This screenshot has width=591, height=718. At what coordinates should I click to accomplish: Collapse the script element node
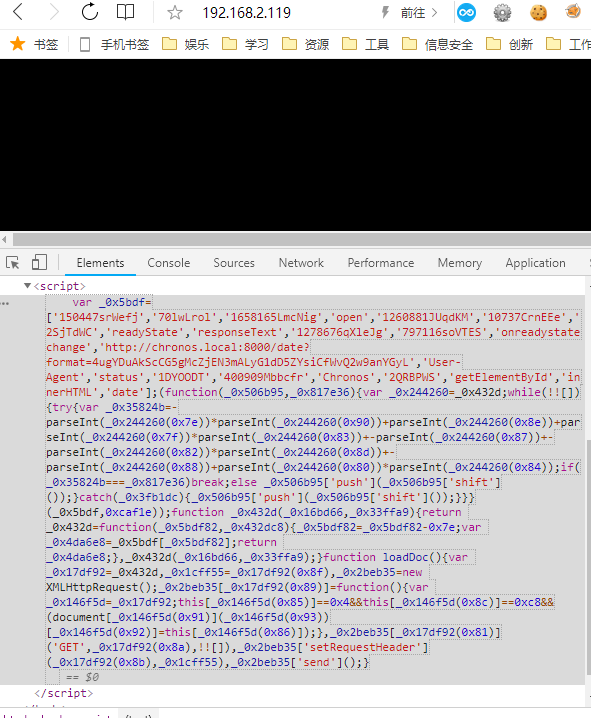click(x=27, y=286)
